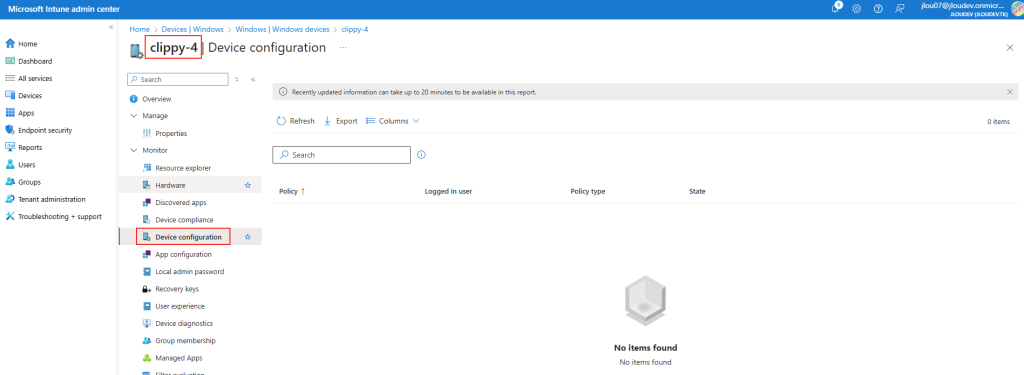Go to the Devices | Windows breadcrumb
Screen dimensions: 1024x375
[x=192, y=29]
